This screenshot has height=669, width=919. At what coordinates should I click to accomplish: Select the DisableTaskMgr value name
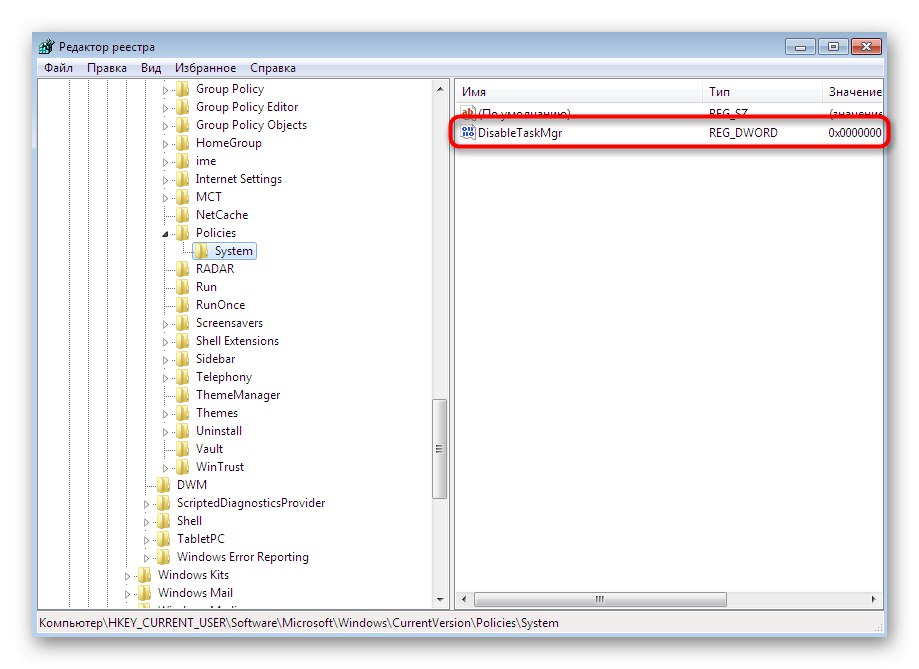tap(520, 133)
